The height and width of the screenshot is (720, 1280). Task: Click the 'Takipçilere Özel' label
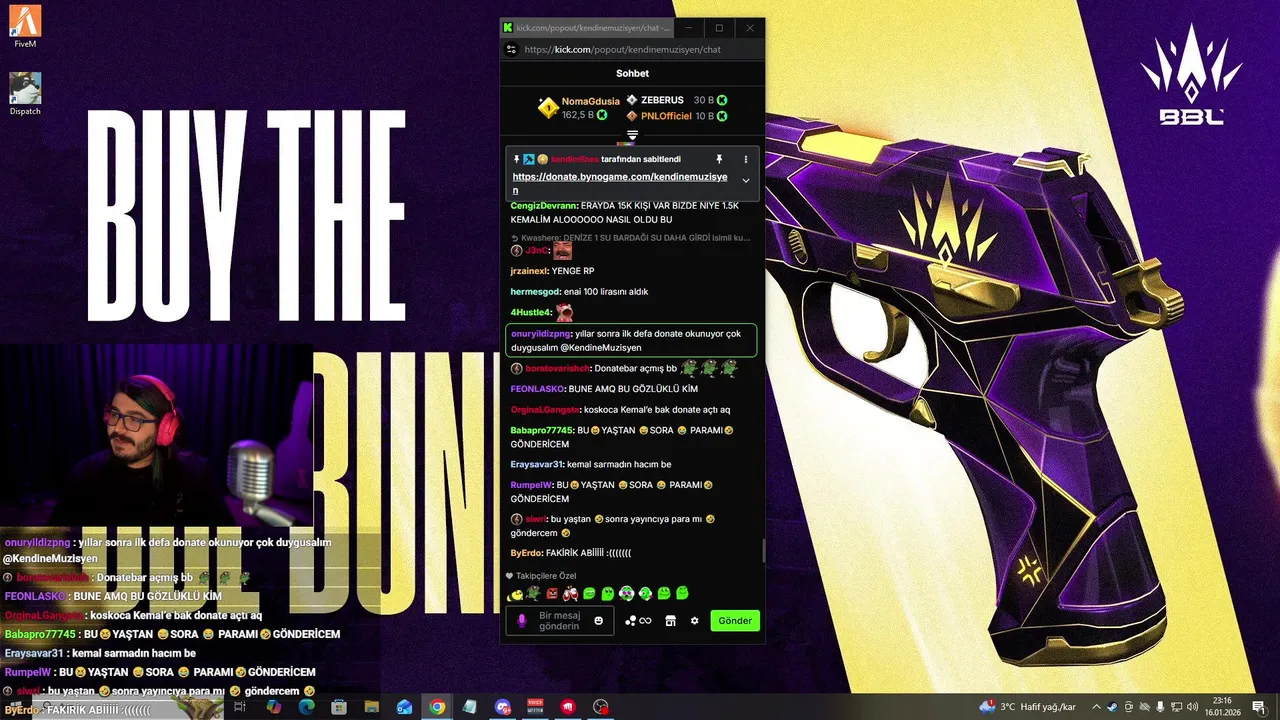[546, 576]
